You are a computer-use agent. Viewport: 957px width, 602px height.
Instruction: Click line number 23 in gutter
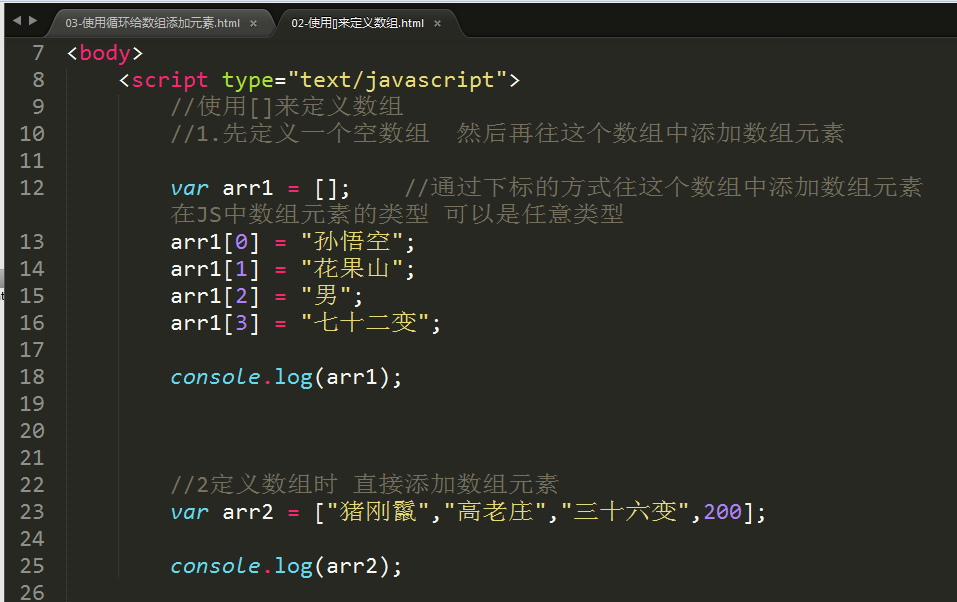(32, 512)
